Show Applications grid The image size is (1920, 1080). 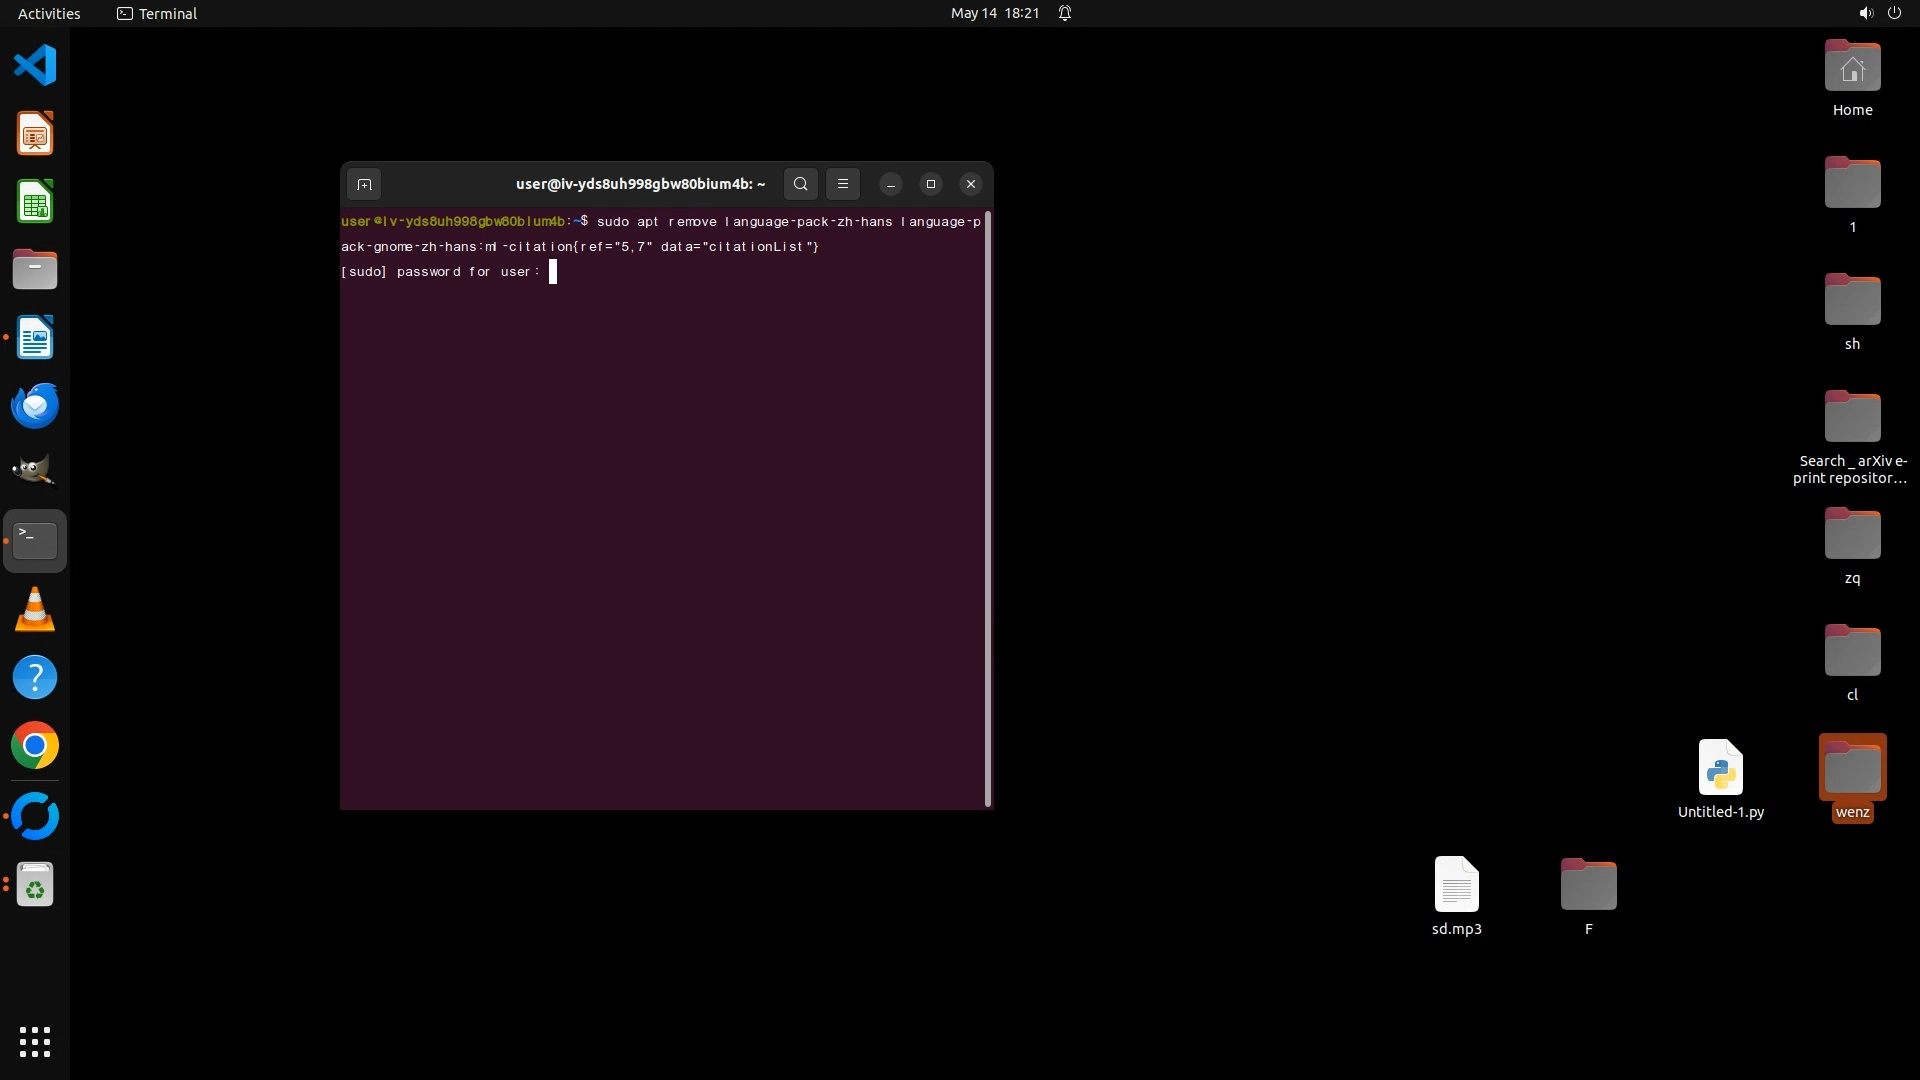pos(35,1042)
